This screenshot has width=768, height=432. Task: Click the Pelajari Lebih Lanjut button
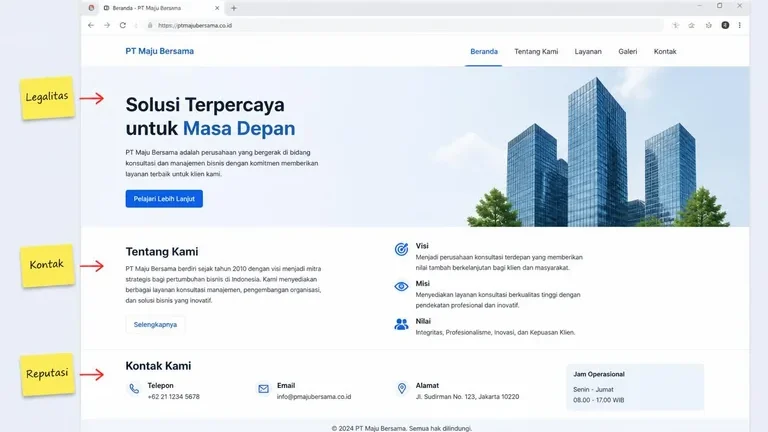(164, 199)
